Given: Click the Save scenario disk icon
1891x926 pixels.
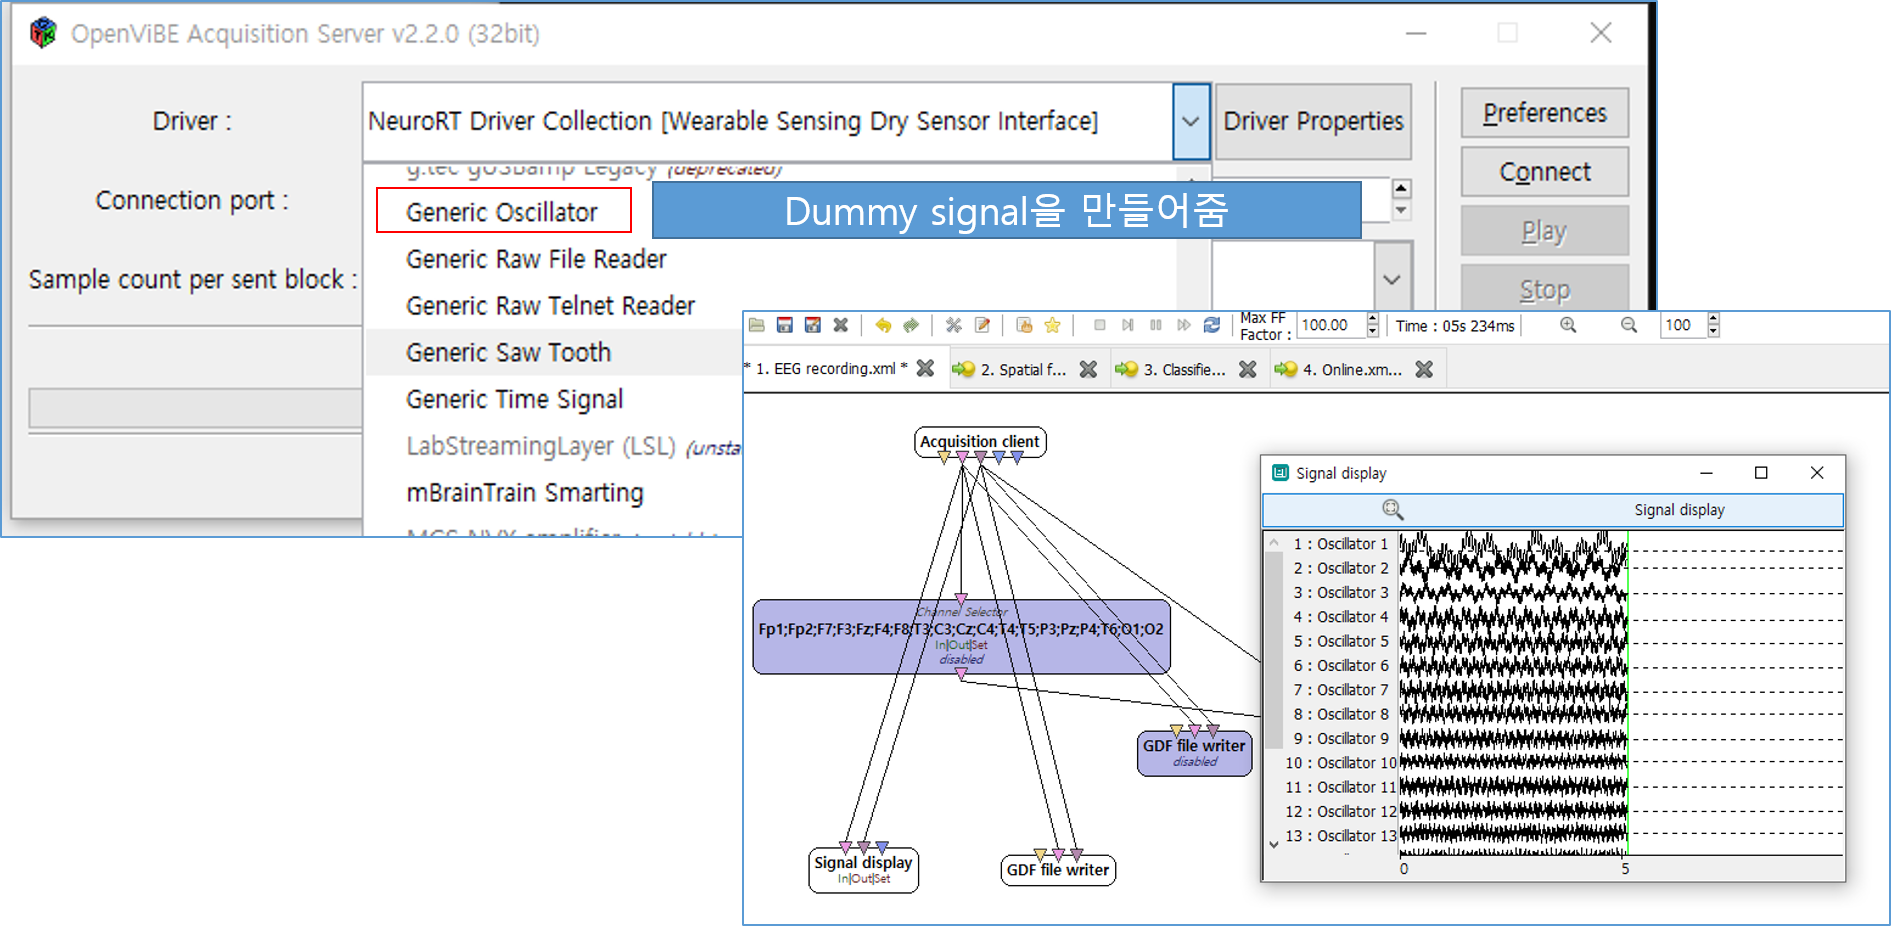Looking at the screenshot, I should pos(785,325).
